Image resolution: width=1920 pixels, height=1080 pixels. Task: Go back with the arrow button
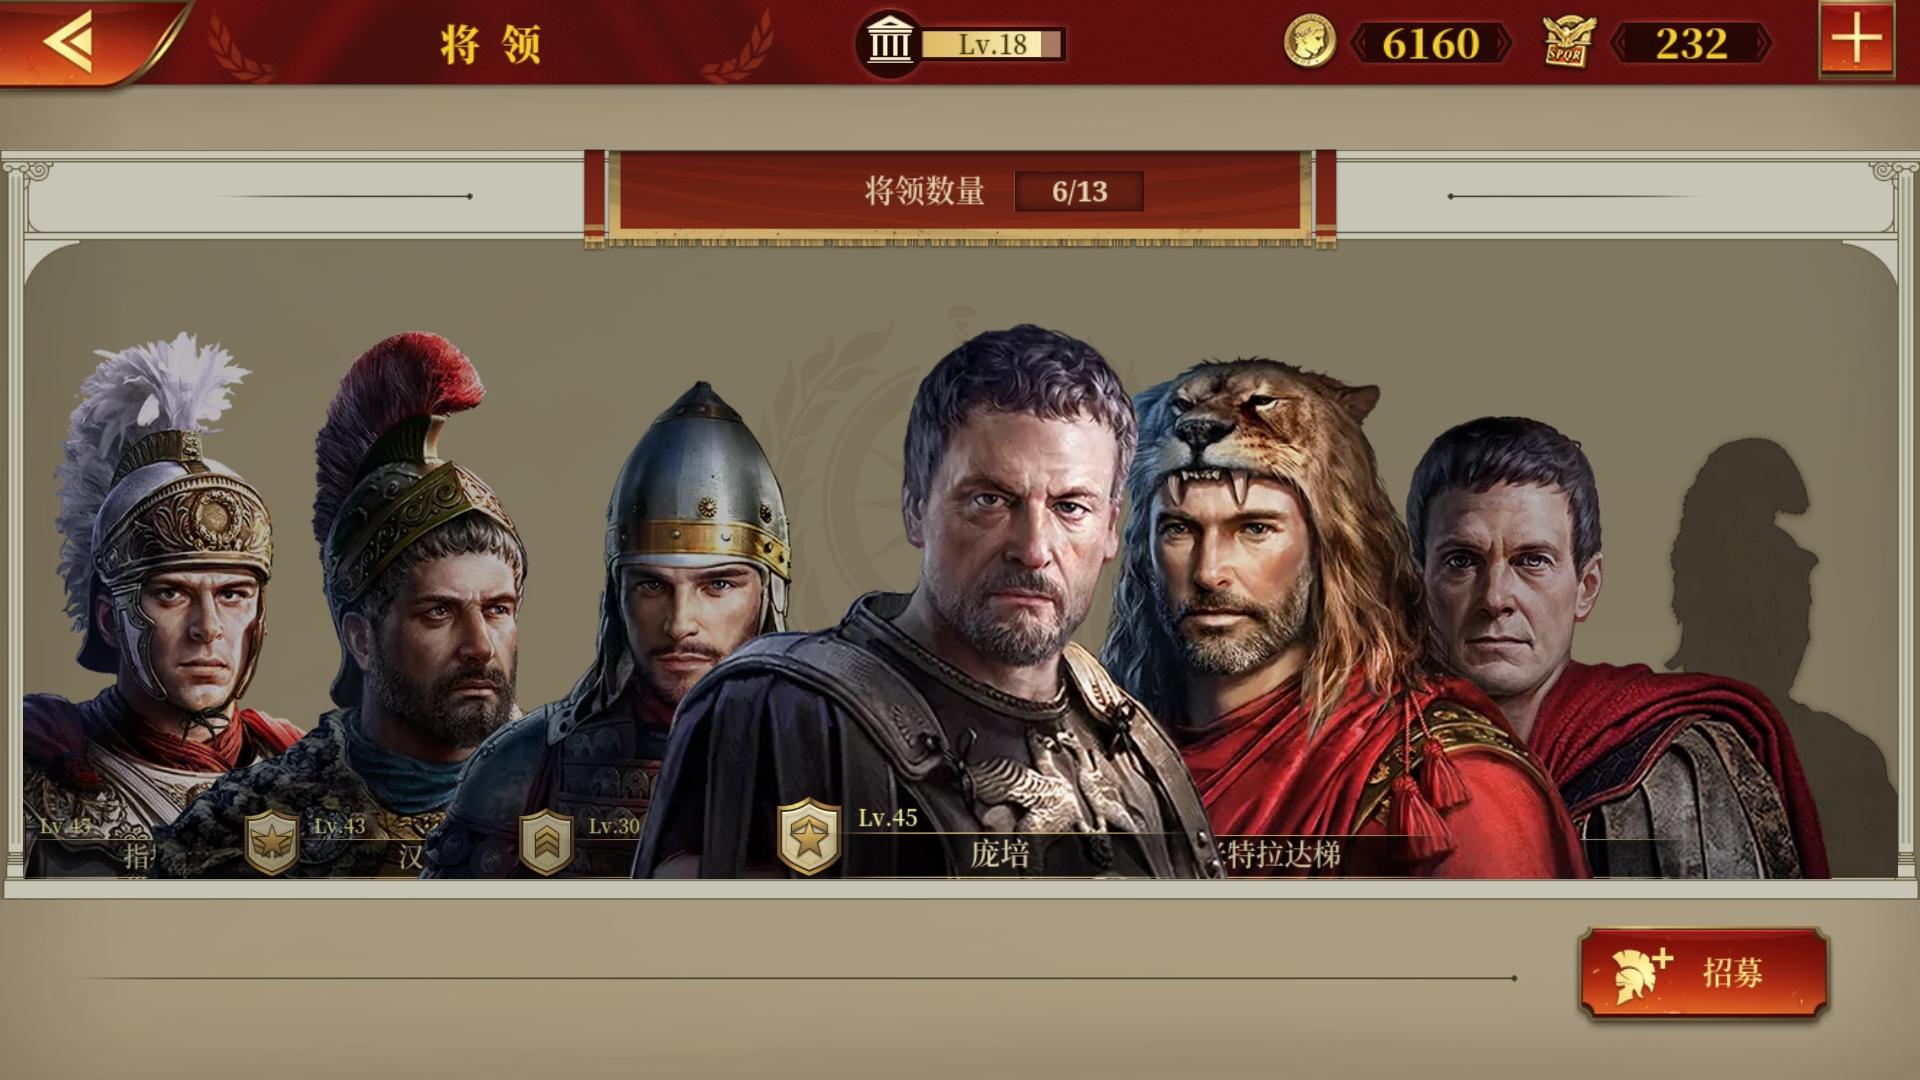point(70,42)
